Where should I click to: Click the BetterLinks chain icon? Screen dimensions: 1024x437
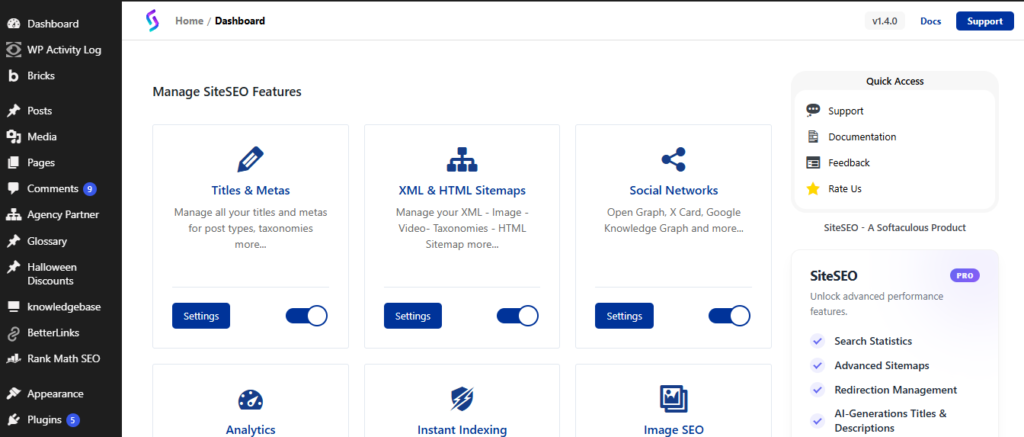click(x=13, y=333)
